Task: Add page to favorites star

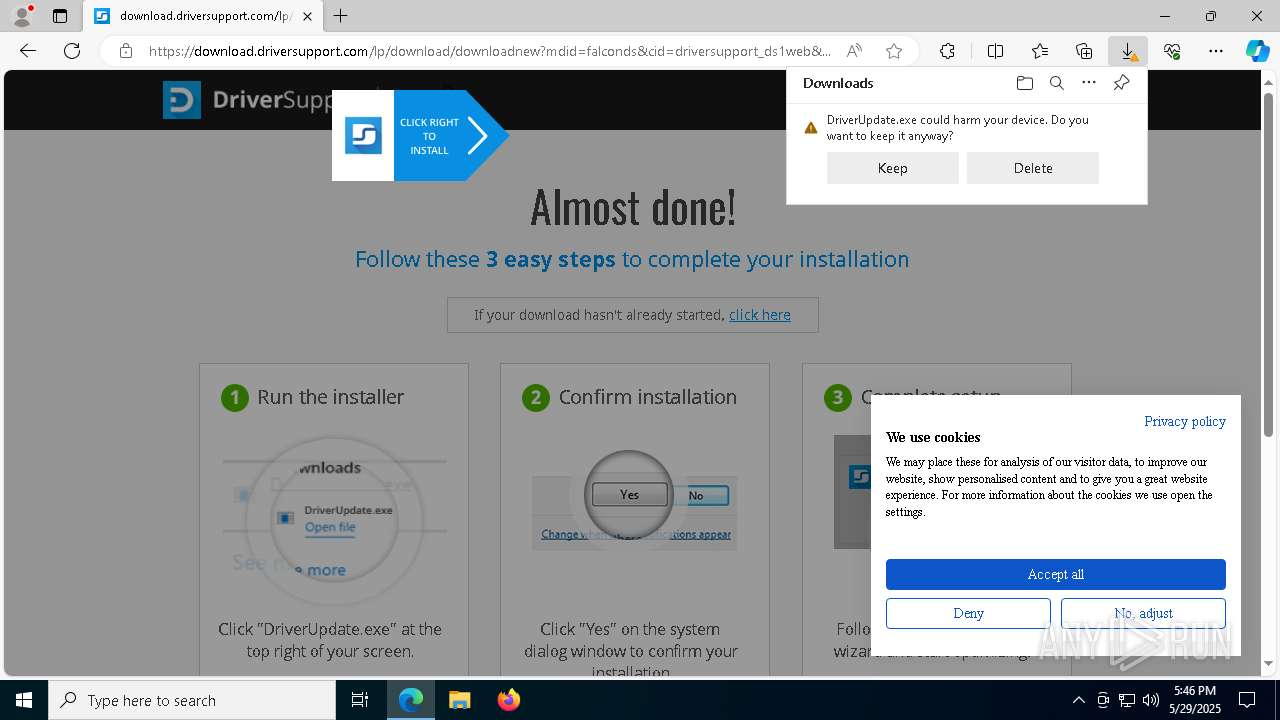Action: click(x=894, y=51)
